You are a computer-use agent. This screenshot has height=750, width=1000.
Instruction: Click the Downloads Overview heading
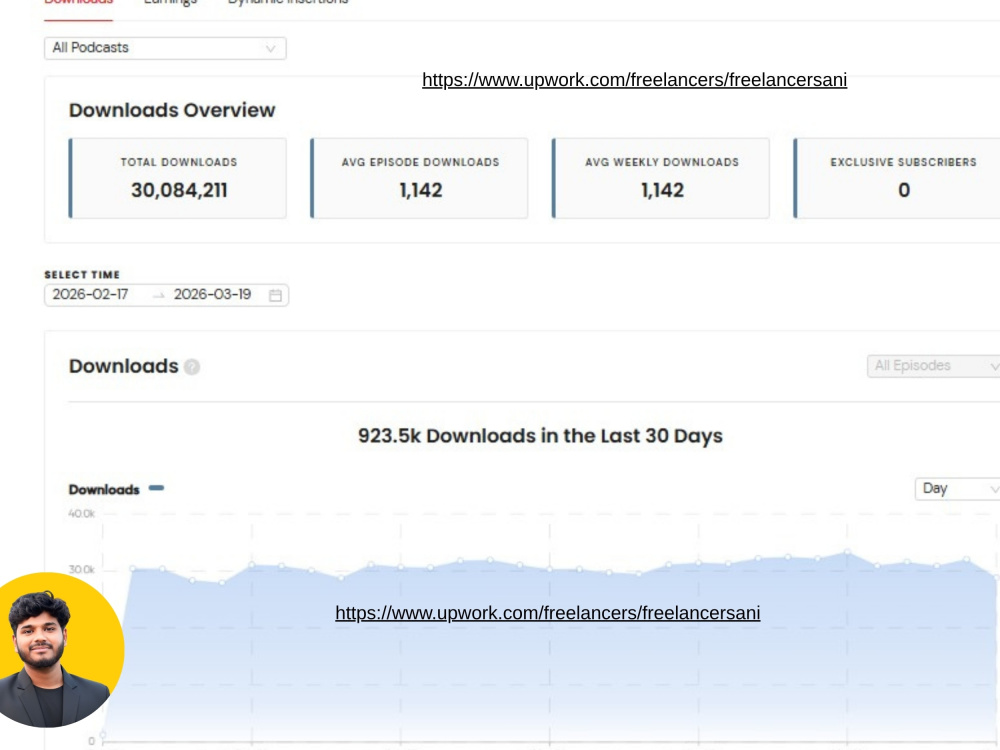click(x=172, y=110)
